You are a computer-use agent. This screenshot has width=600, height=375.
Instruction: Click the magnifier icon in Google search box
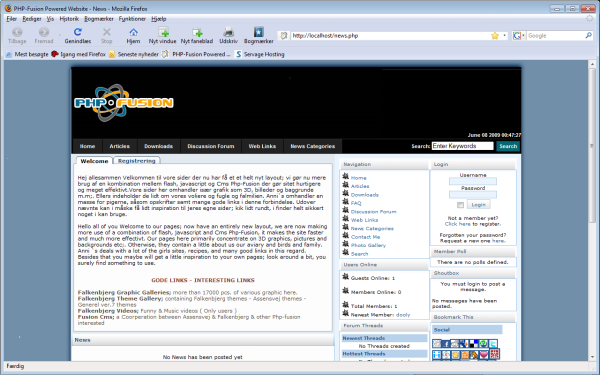(x=588, y=36)
